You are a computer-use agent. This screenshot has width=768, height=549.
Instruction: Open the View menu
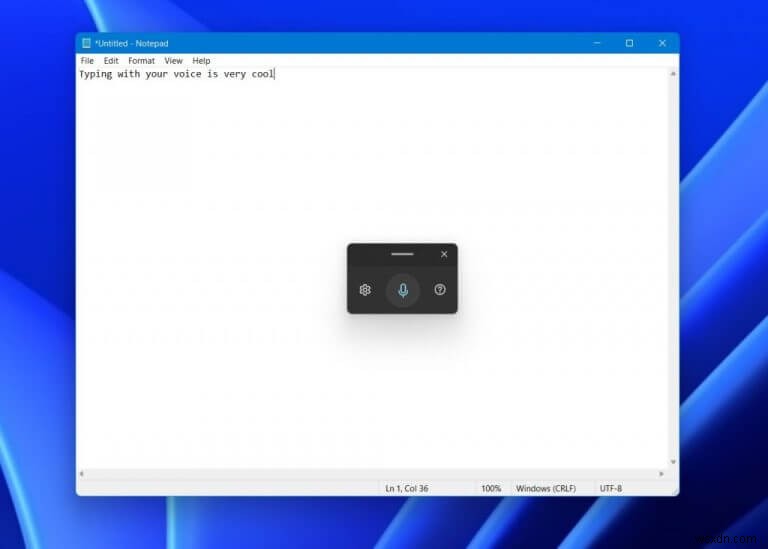point(173,61)
